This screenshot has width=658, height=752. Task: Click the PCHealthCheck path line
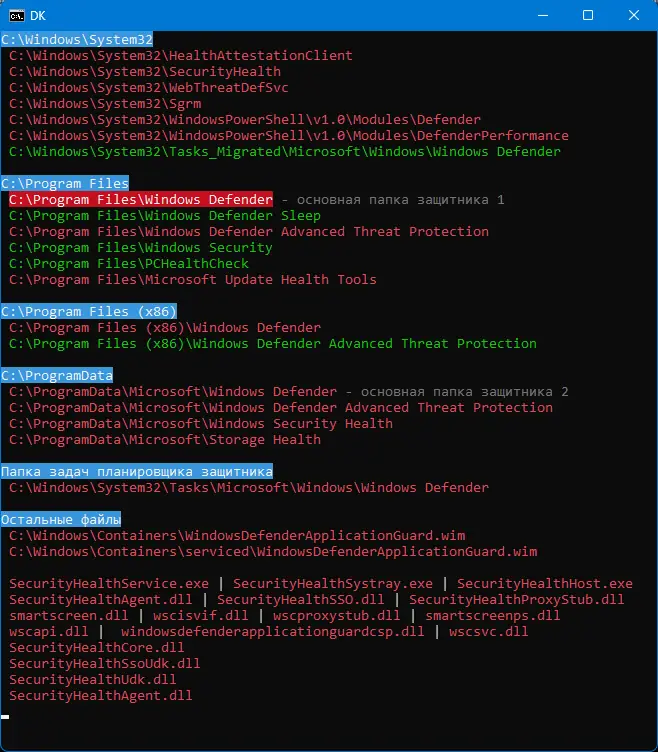pyautogui.click(x=129, y=263)
